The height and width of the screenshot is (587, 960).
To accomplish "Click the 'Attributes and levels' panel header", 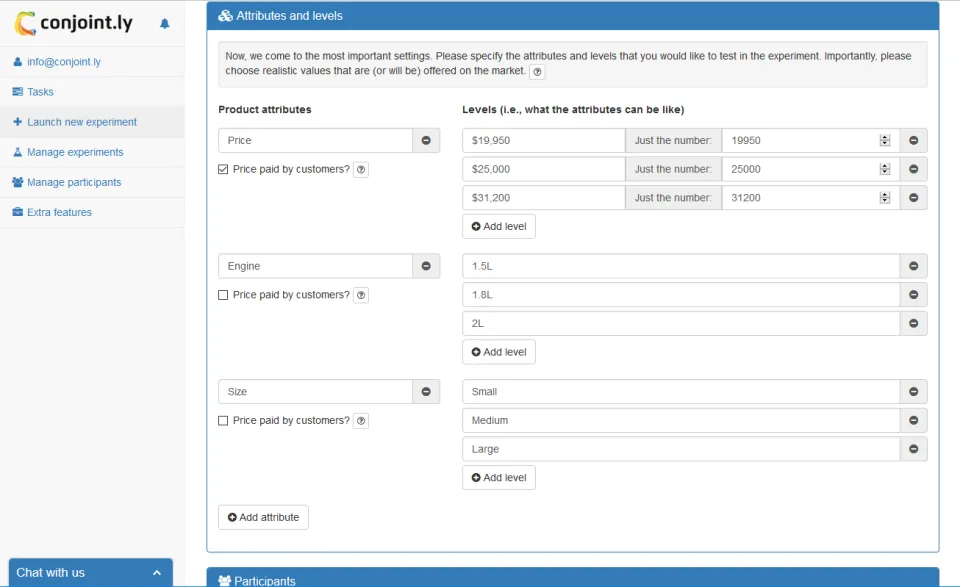I will (572, 16).
